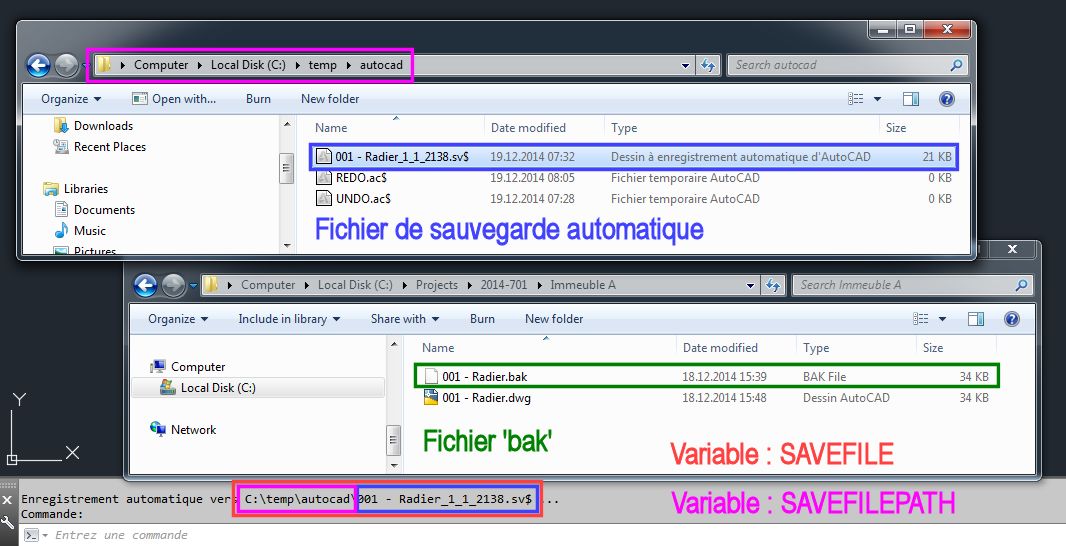Click Projects in the Immeuble A breadcrumb
This screenshot has width=1066, height=546.
point(436,286)
